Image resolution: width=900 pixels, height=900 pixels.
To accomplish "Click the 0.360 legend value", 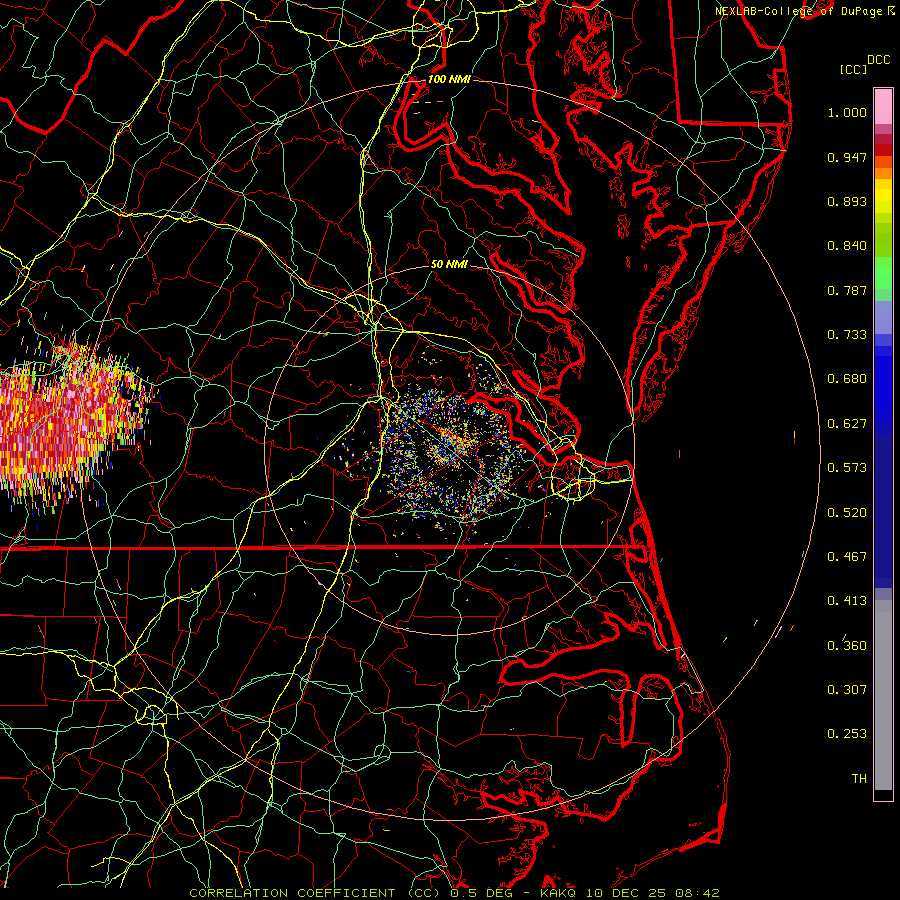I will click(847, 646).
